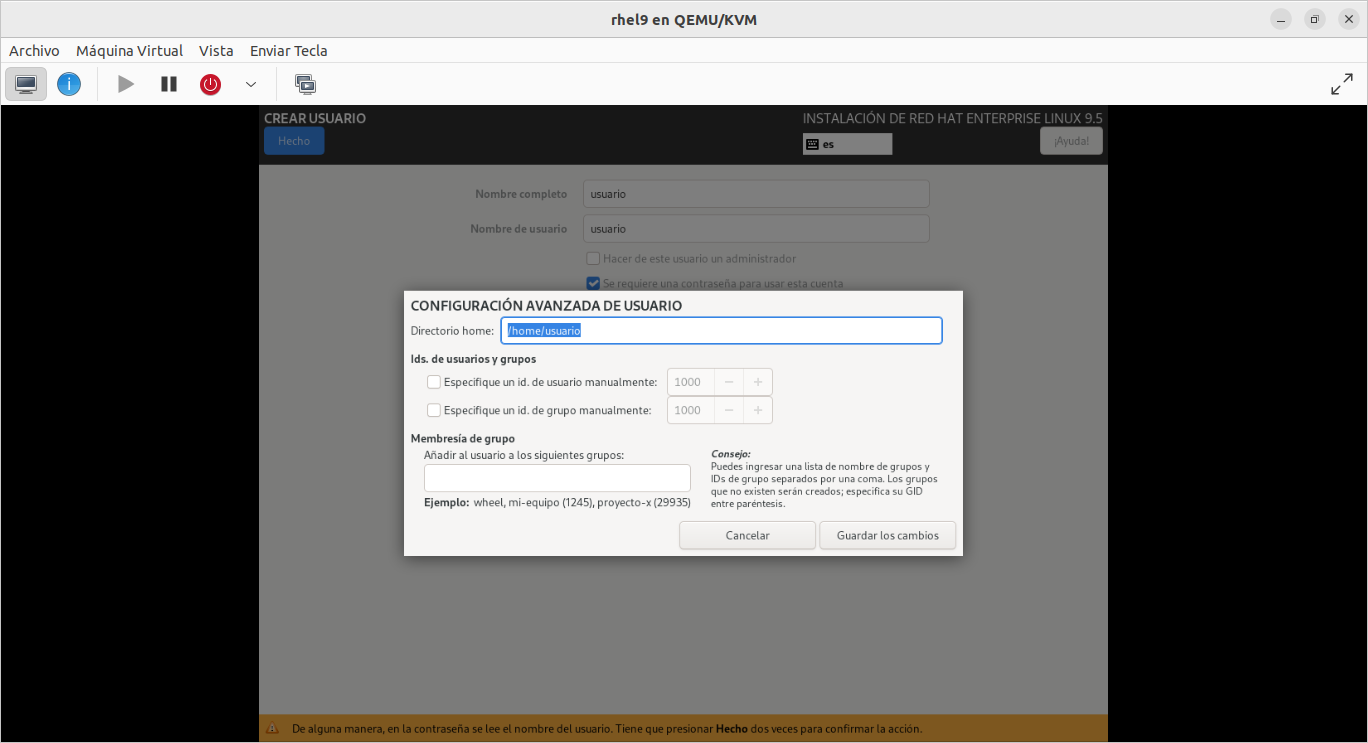Click the blue Hecho button

tap(294, 141)
